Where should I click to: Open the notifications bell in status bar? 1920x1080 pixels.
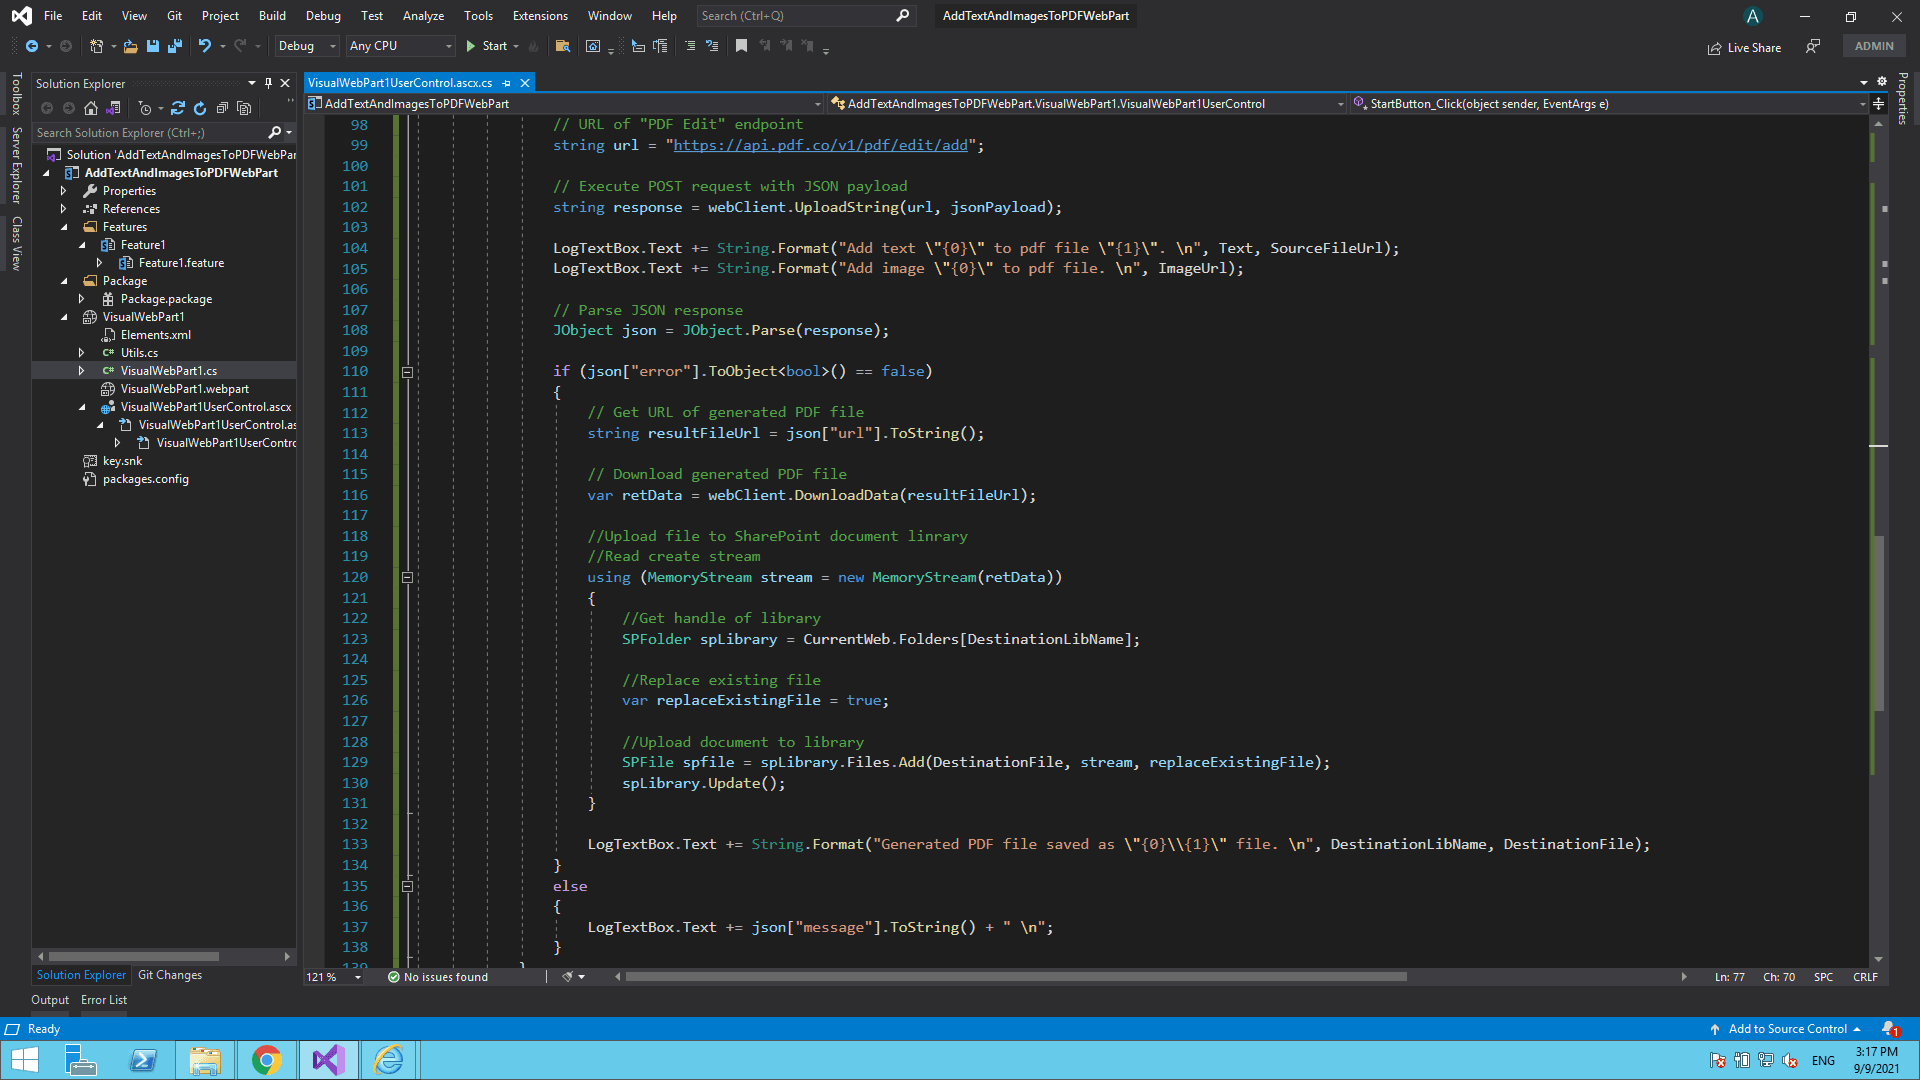tap(1888, 1028)
